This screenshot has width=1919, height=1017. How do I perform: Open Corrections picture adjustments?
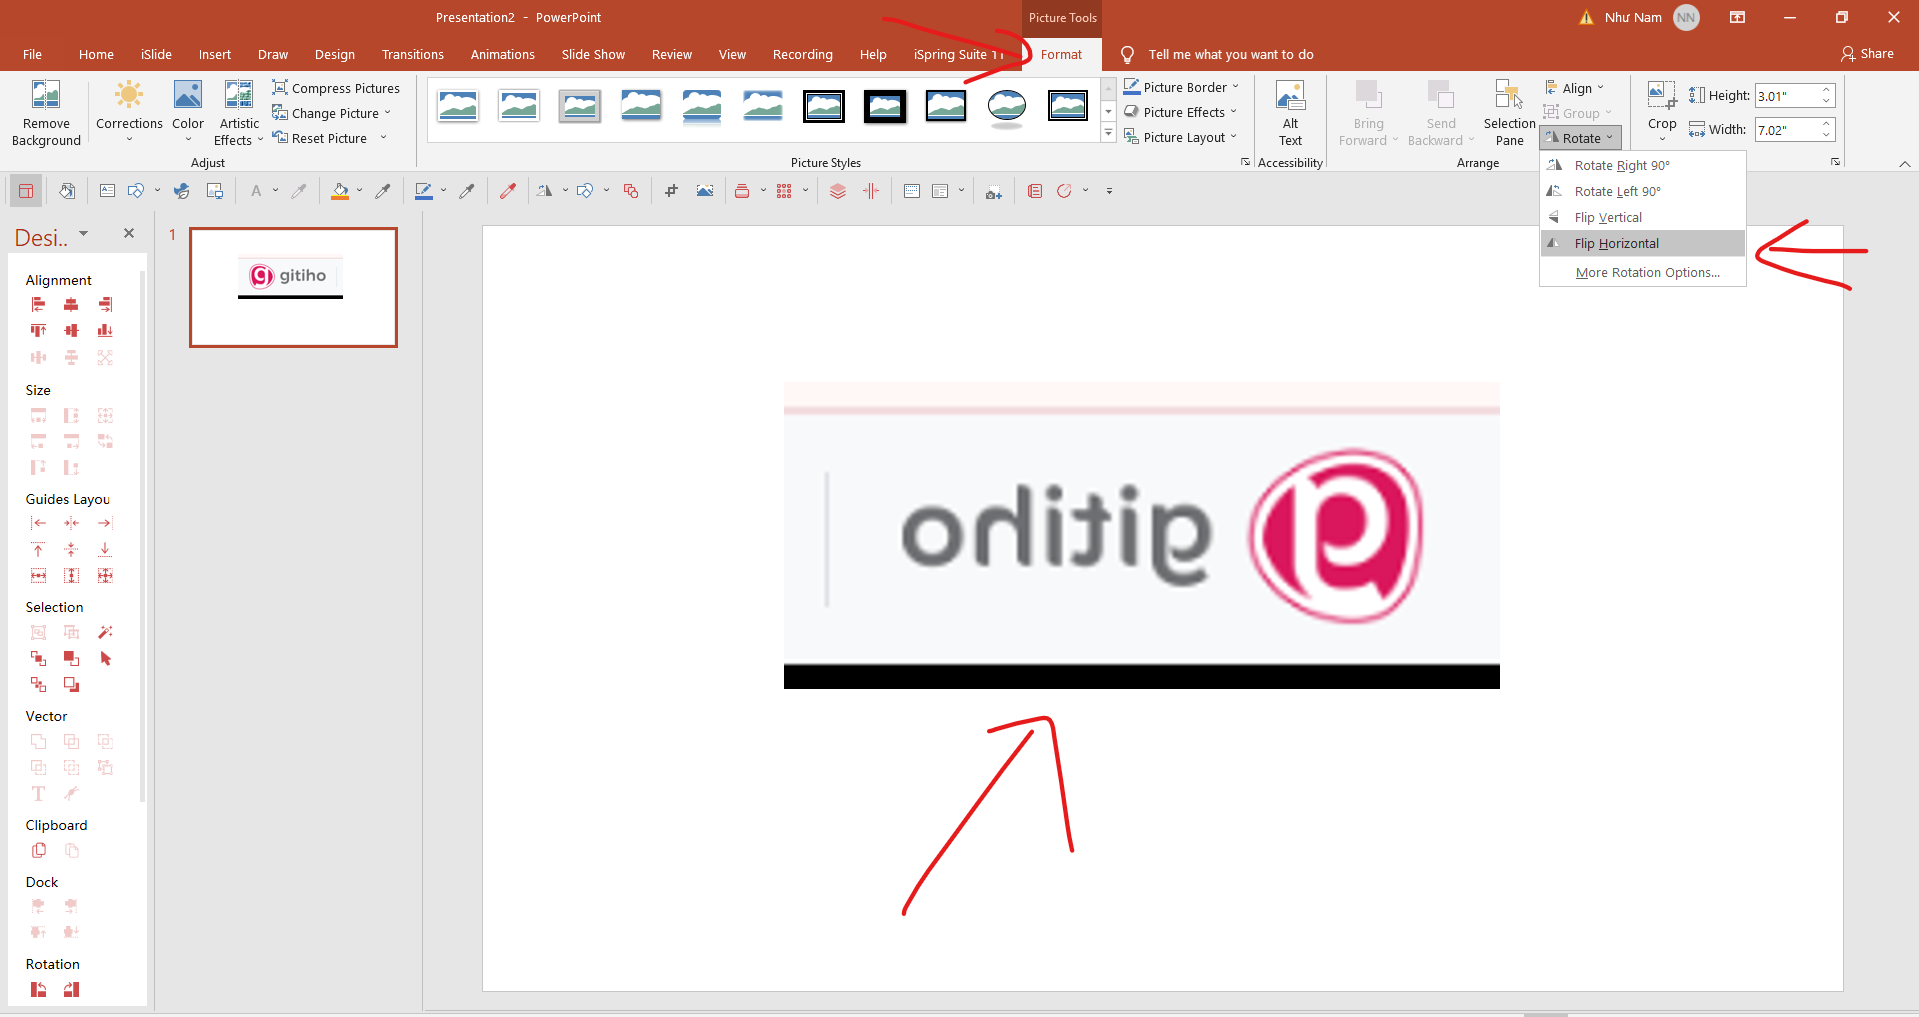click(129, 112)
